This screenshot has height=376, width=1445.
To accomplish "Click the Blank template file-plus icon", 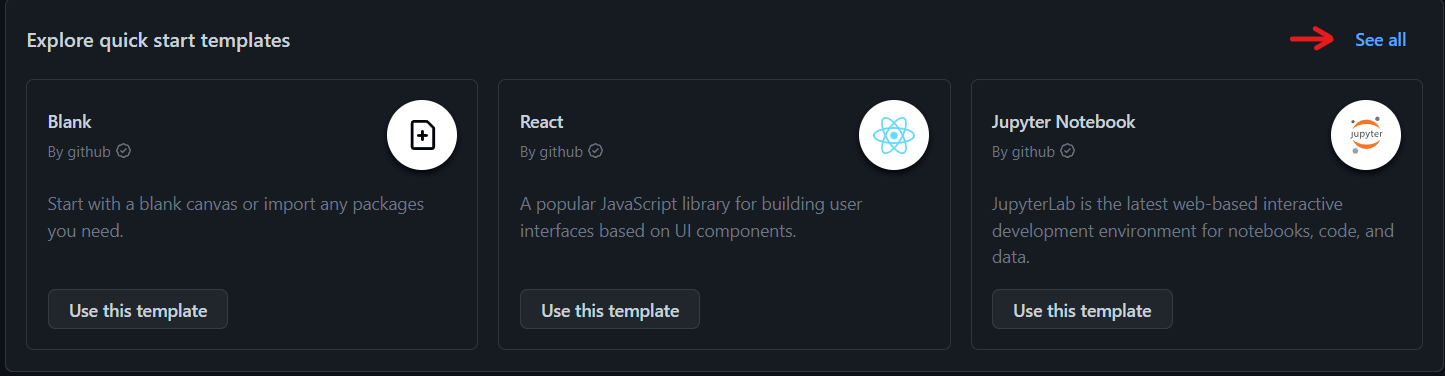I will tap(422, 135).
